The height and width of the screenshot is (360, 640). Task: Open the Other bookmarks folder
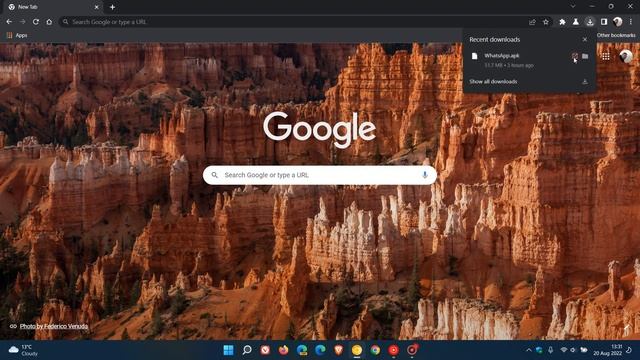pyautogui.click(x=616, y=36)
